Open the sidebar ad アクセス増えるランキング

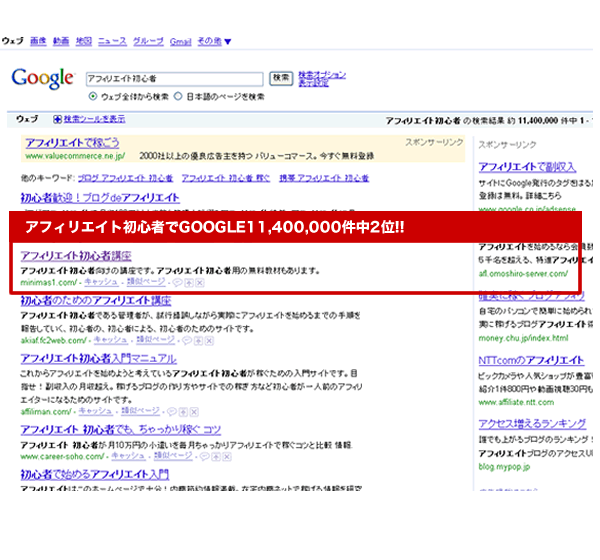[x=532, y=424]
